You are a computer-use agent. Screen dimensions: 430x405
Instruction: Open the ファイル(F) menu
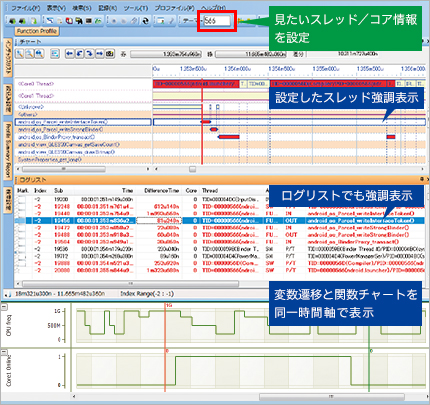pos(26,8)
